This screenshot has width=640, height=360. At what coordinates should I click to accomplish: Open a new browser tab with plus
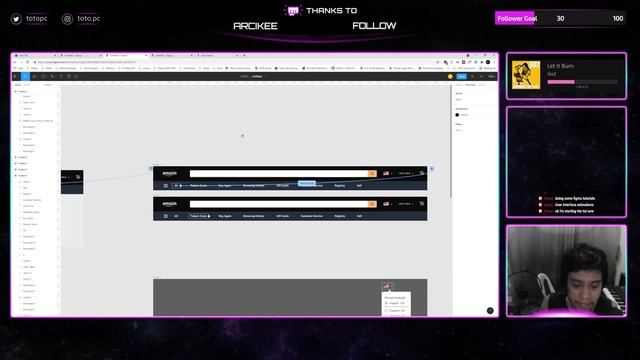point(244,55)
